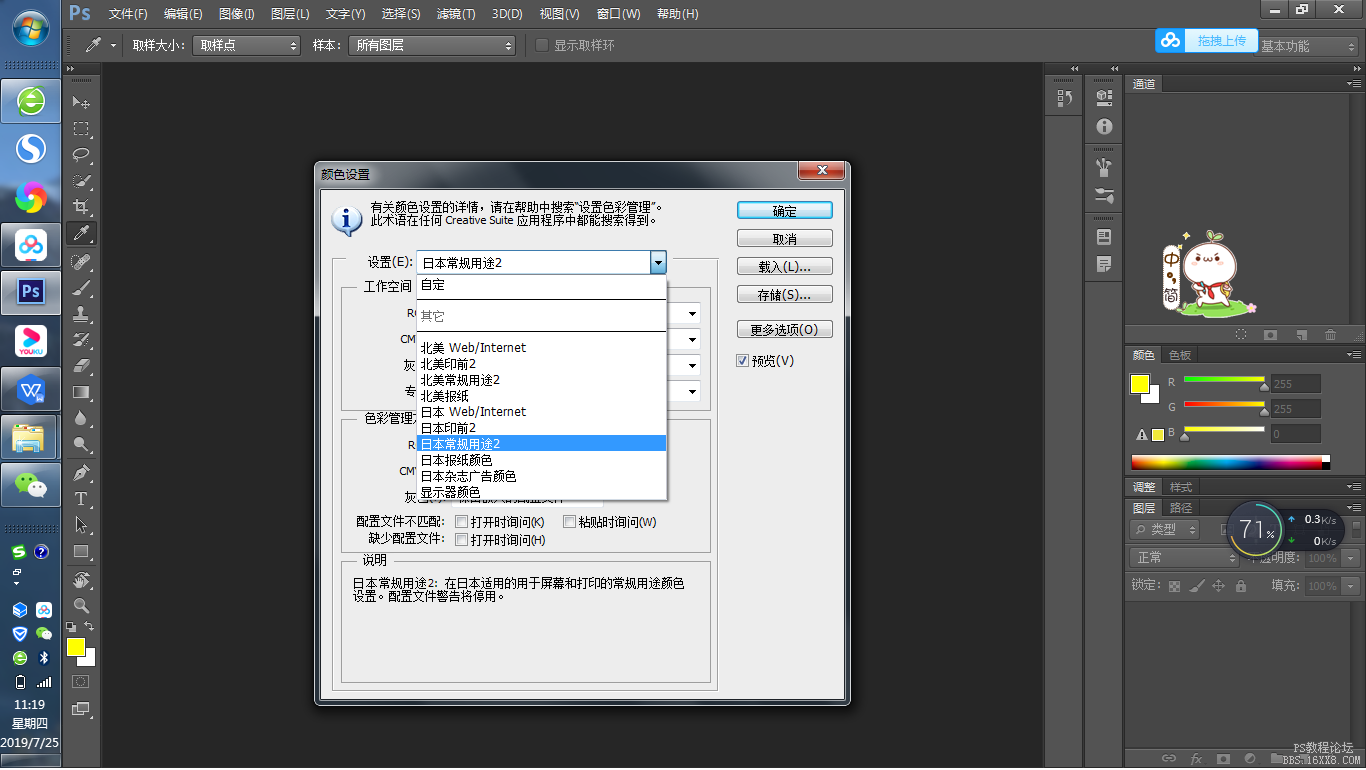Uncheck the 预览(V) checkbox
Screen dimensions: 1366x770
(742, 360)
